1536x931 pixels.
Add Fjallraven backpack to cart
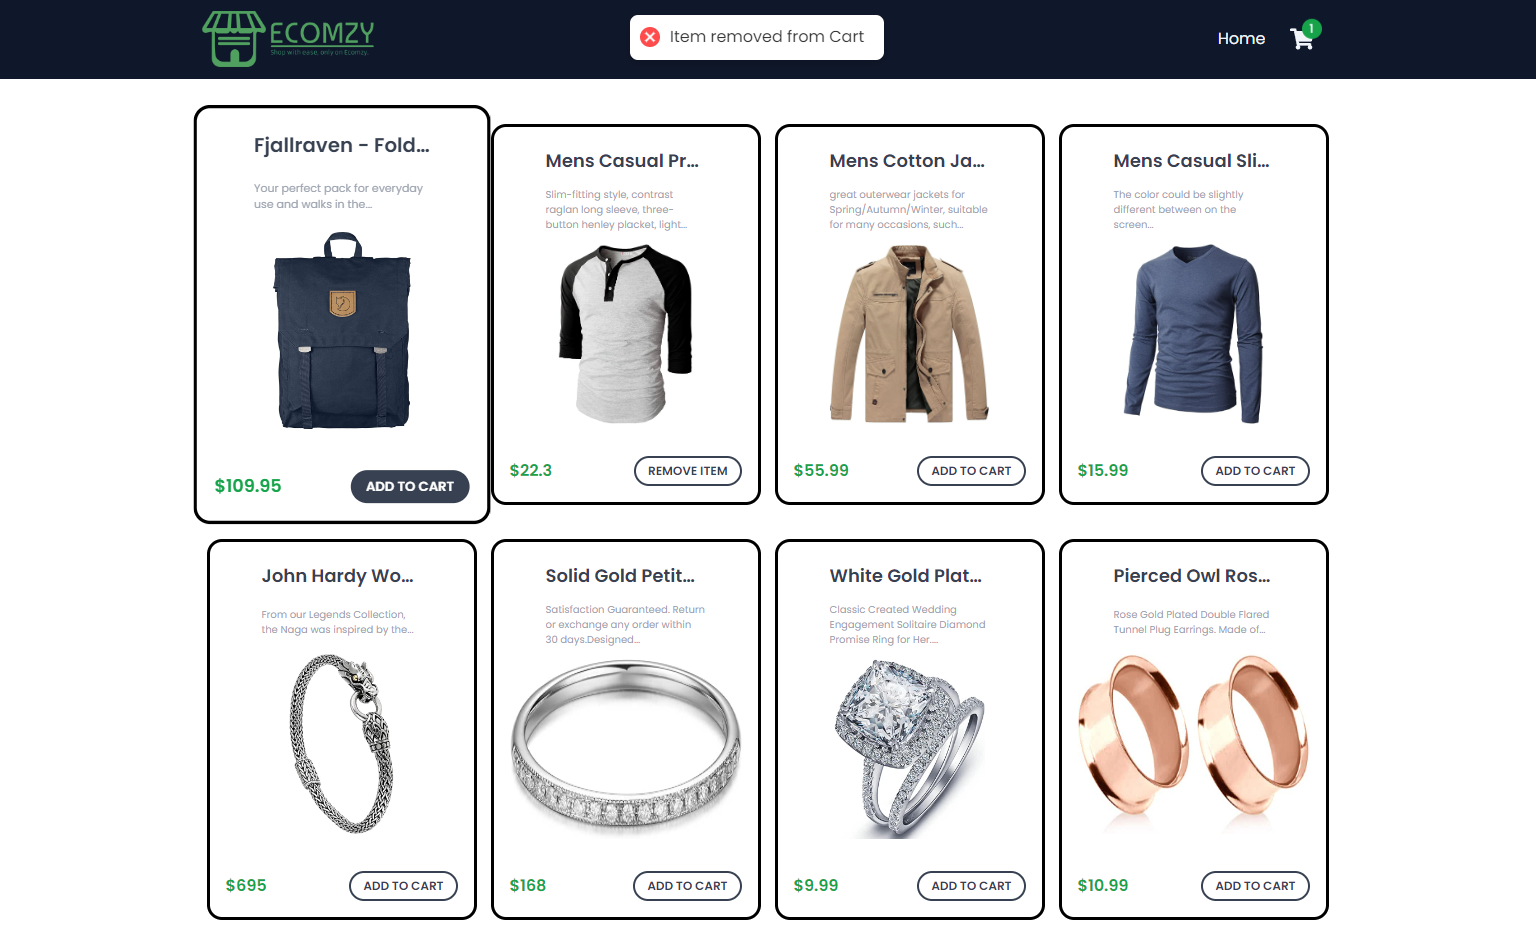[x=410, y=486]
